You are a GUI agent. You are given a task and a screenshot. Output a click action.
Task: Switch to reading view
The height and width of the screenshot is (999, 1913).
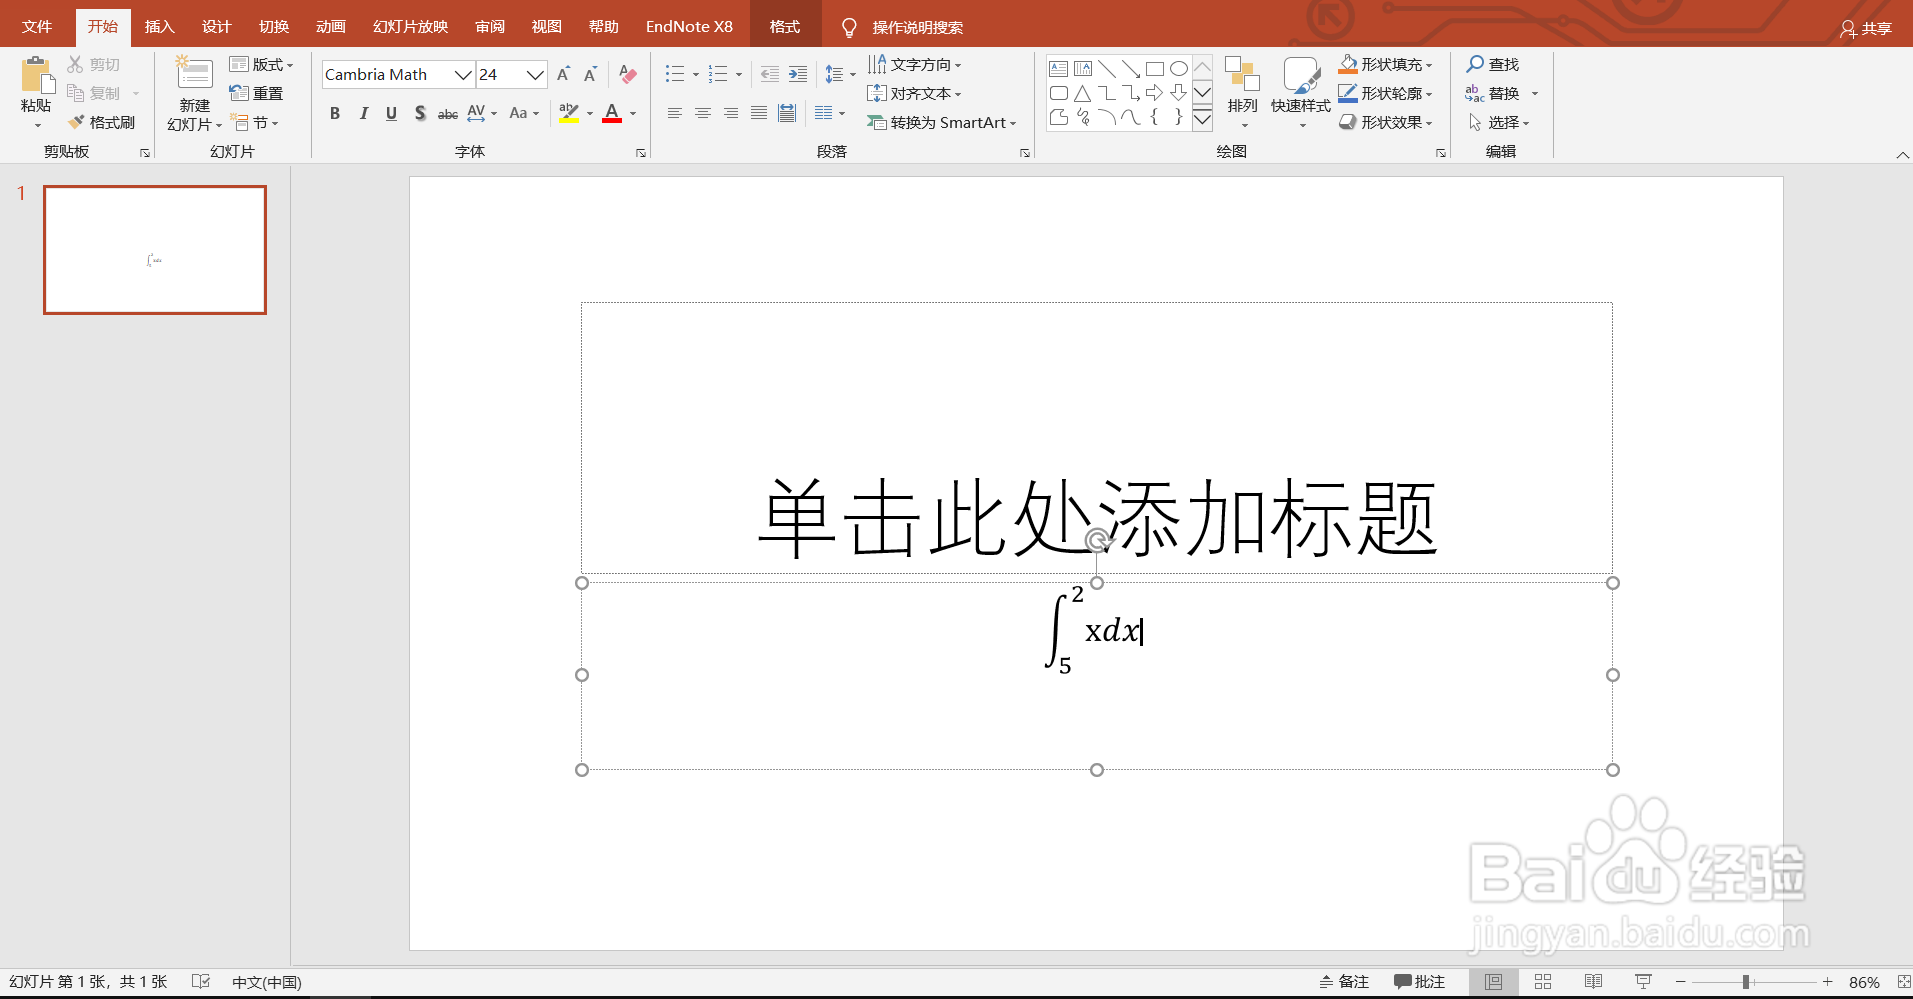1593,982
